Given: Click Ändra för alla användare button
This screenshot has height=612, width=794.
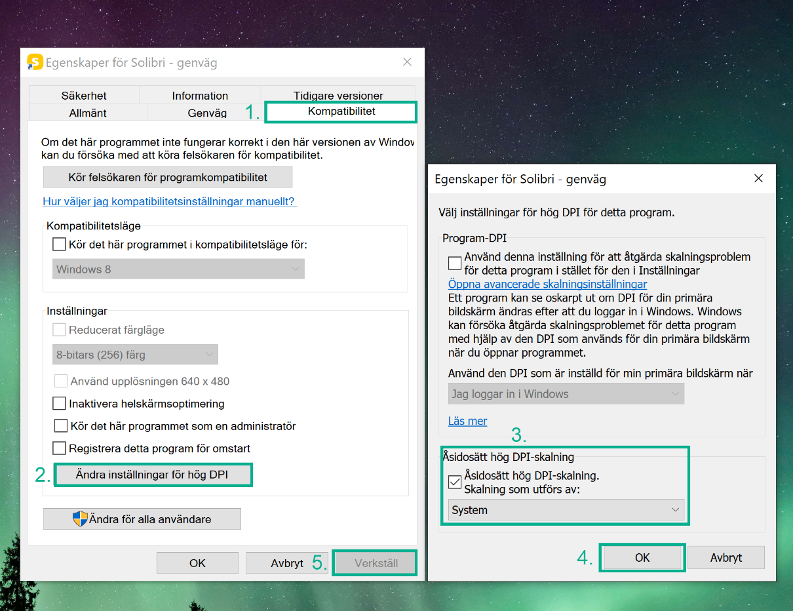Looking at the screenshot, I should (142, 519).
